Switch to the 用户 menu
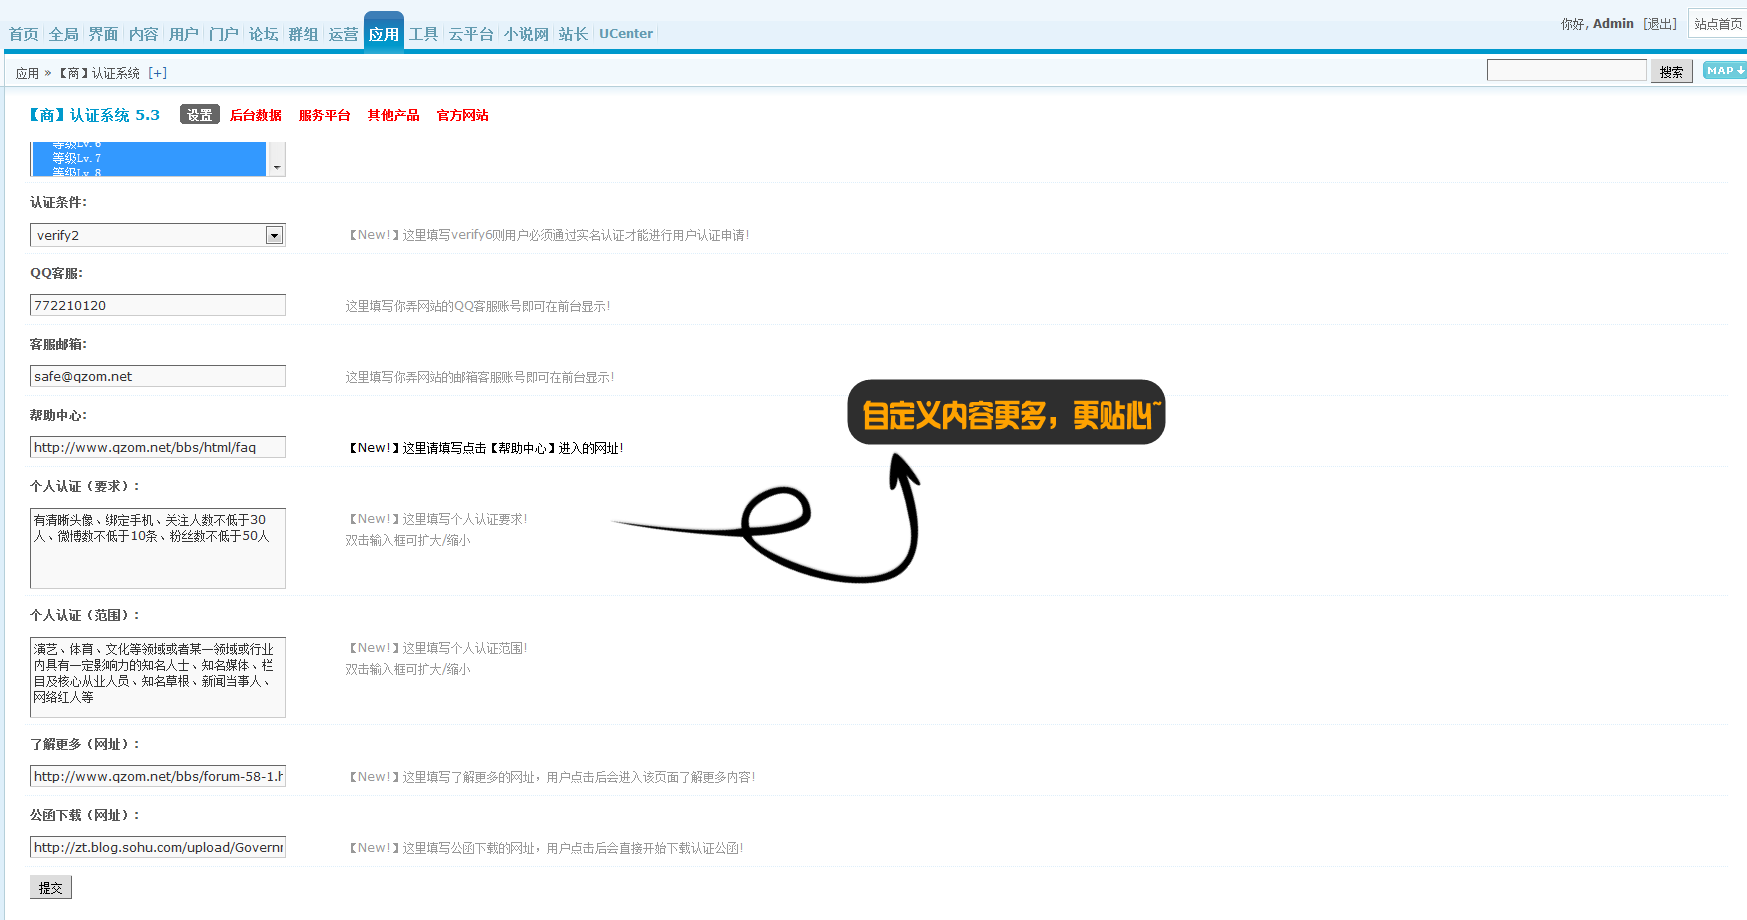The image size is (1747, 920). 184,34
